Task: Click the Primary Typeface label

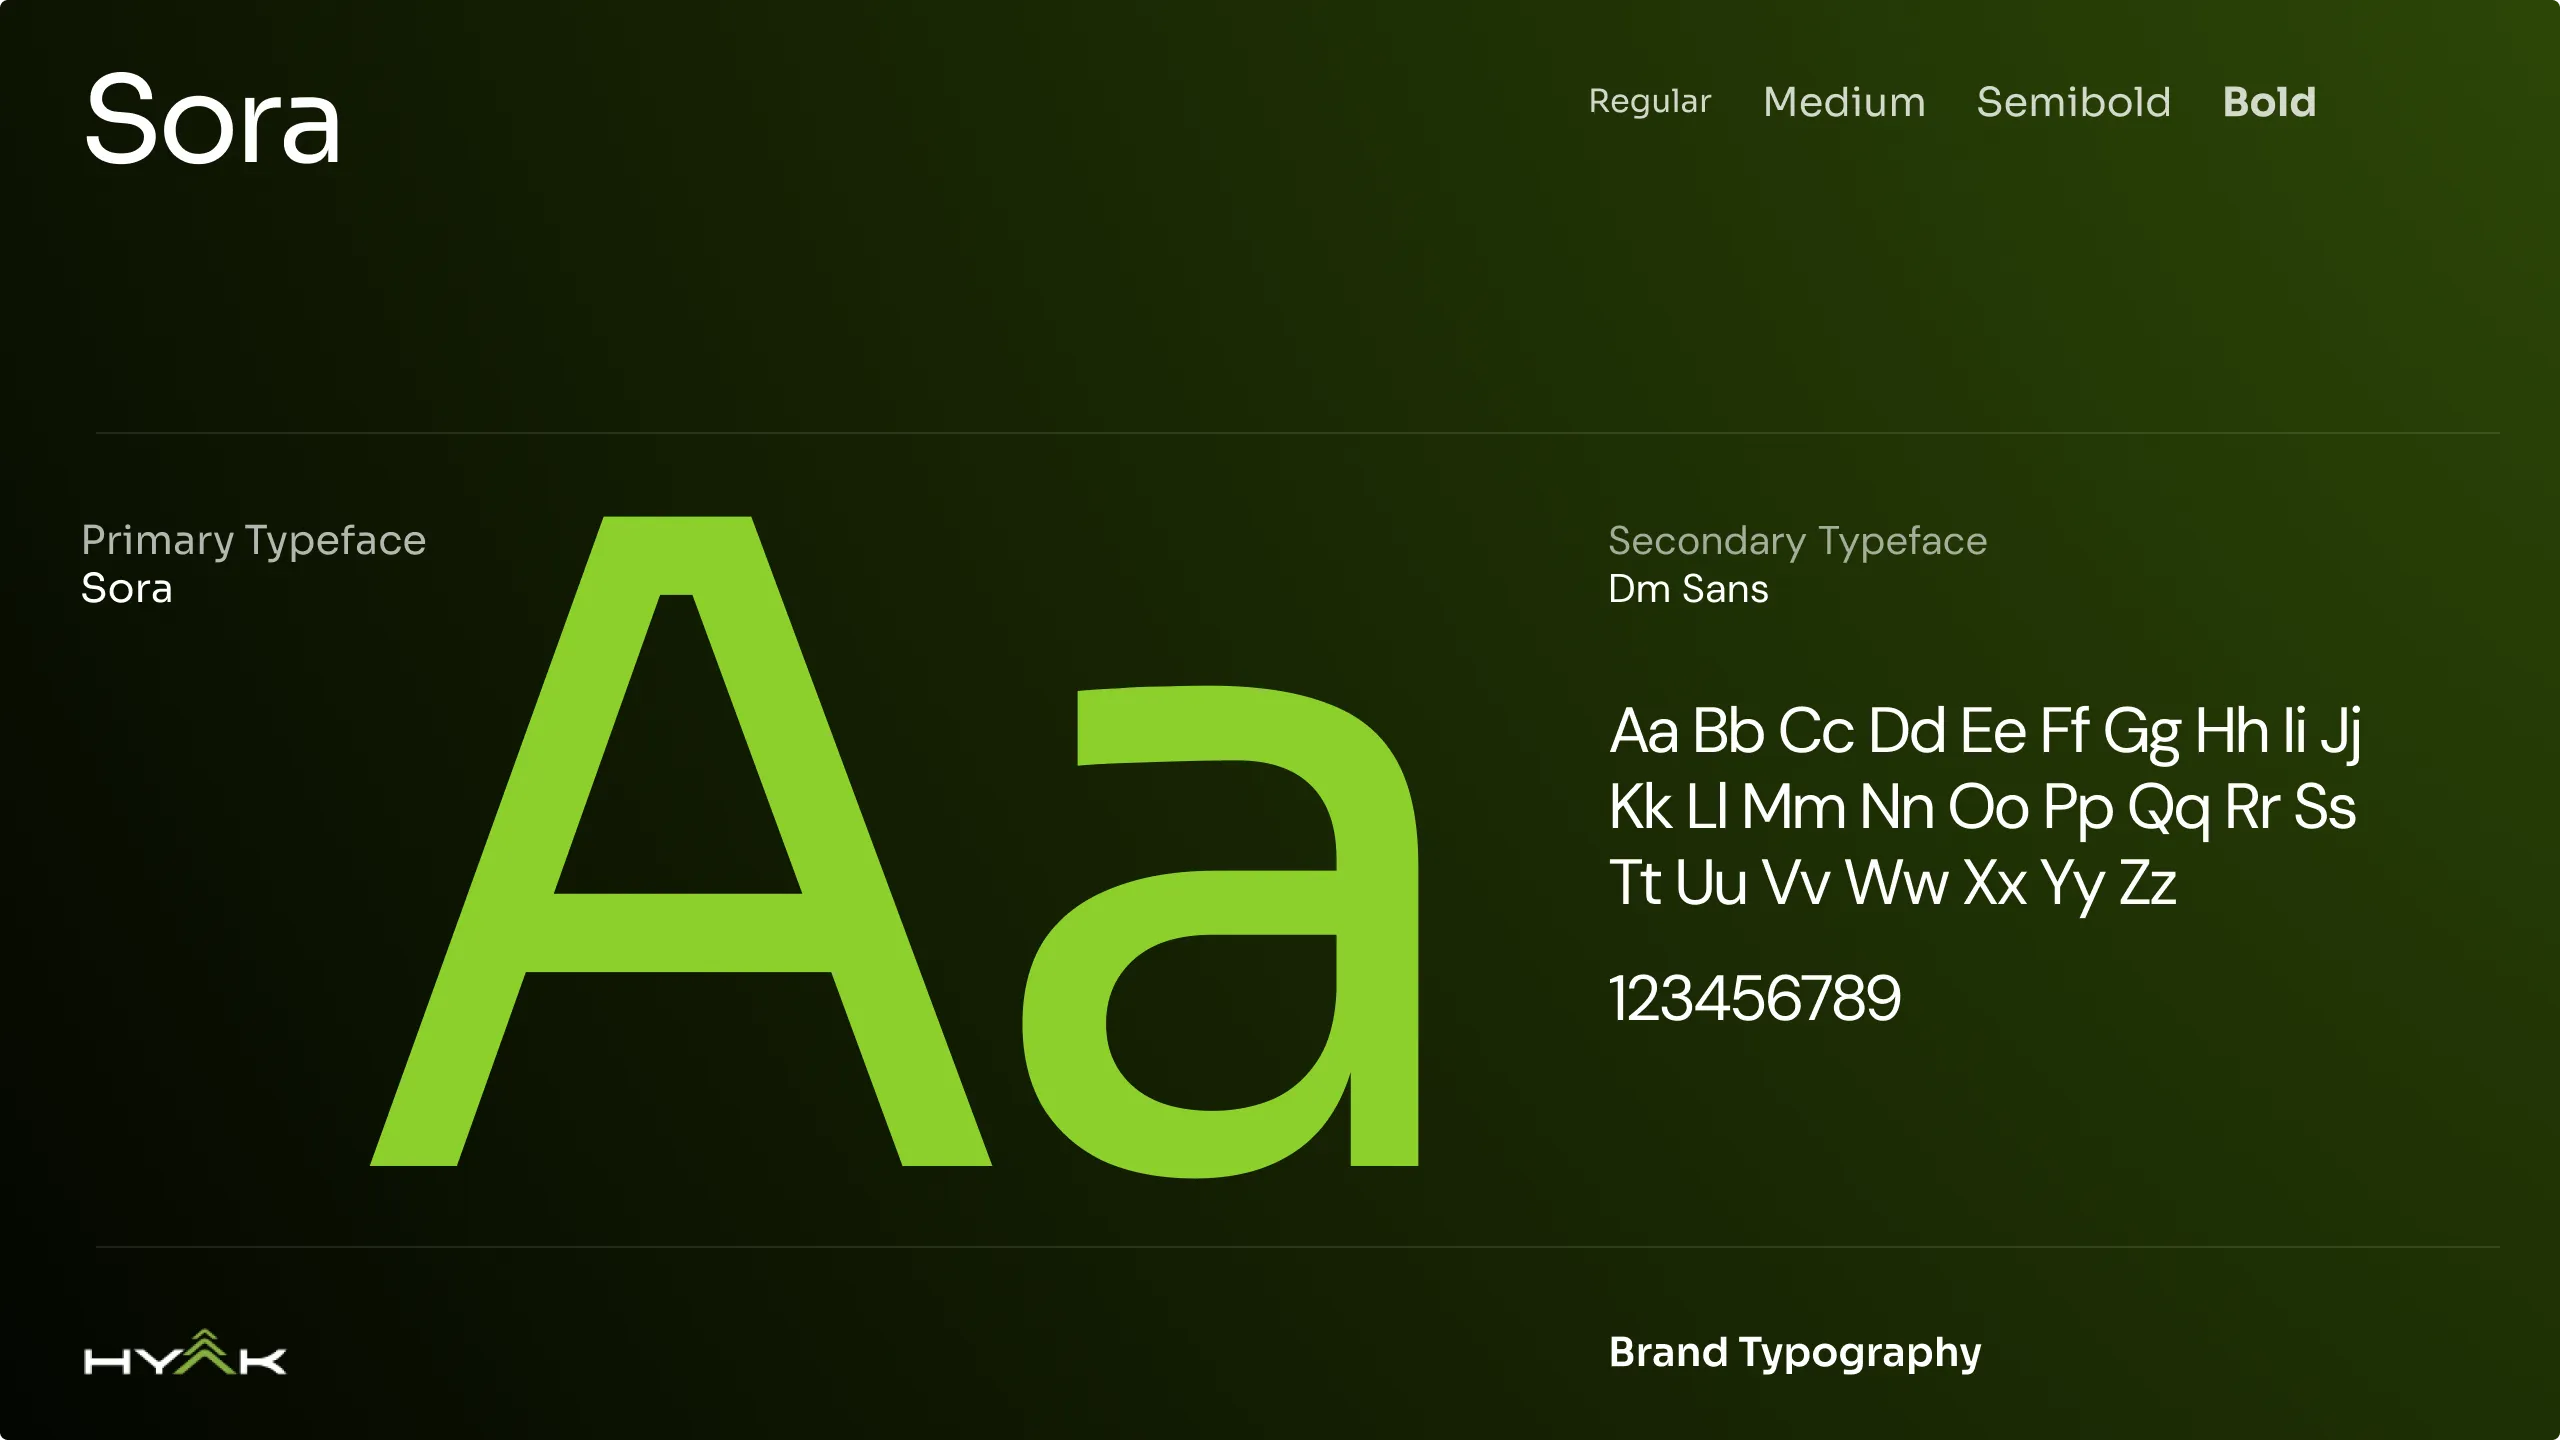Action: 254,541
